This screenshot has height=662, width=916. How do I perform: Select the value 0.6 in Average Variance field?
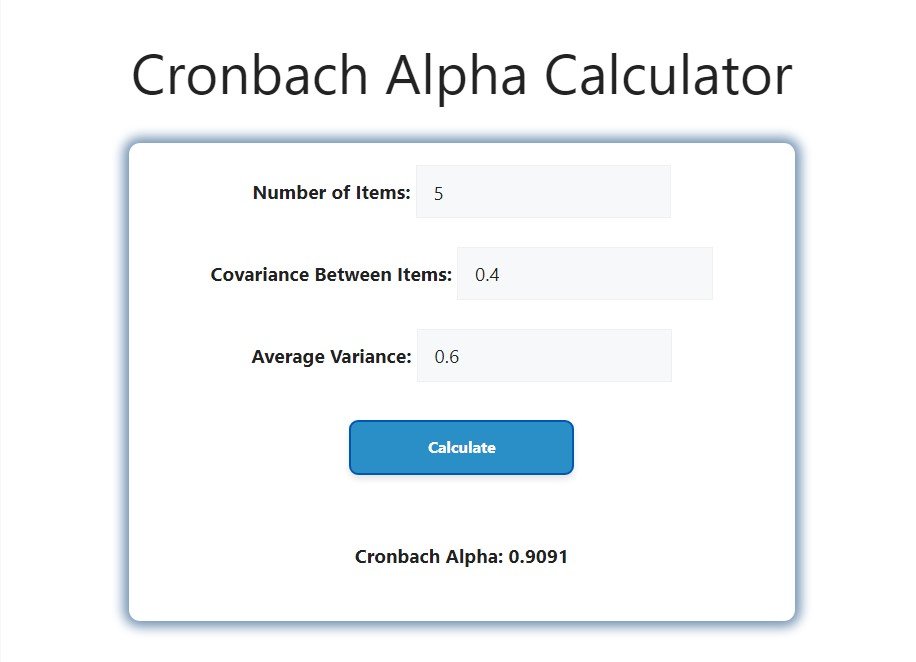coord(447,355)
